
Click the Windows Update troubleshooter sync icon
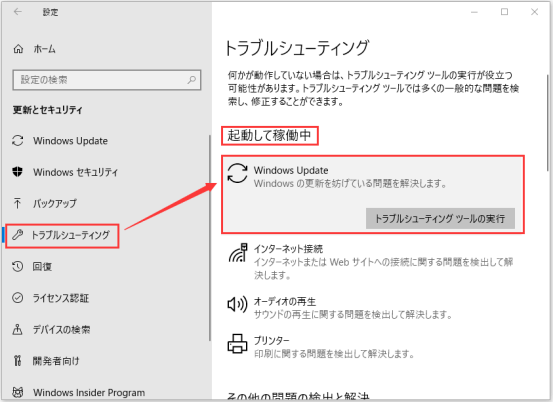coord(237,173)
